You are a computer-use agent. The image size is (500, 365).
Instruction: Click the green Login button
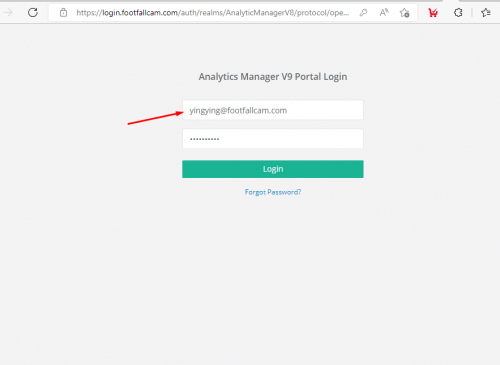click(x=273, y=169)
